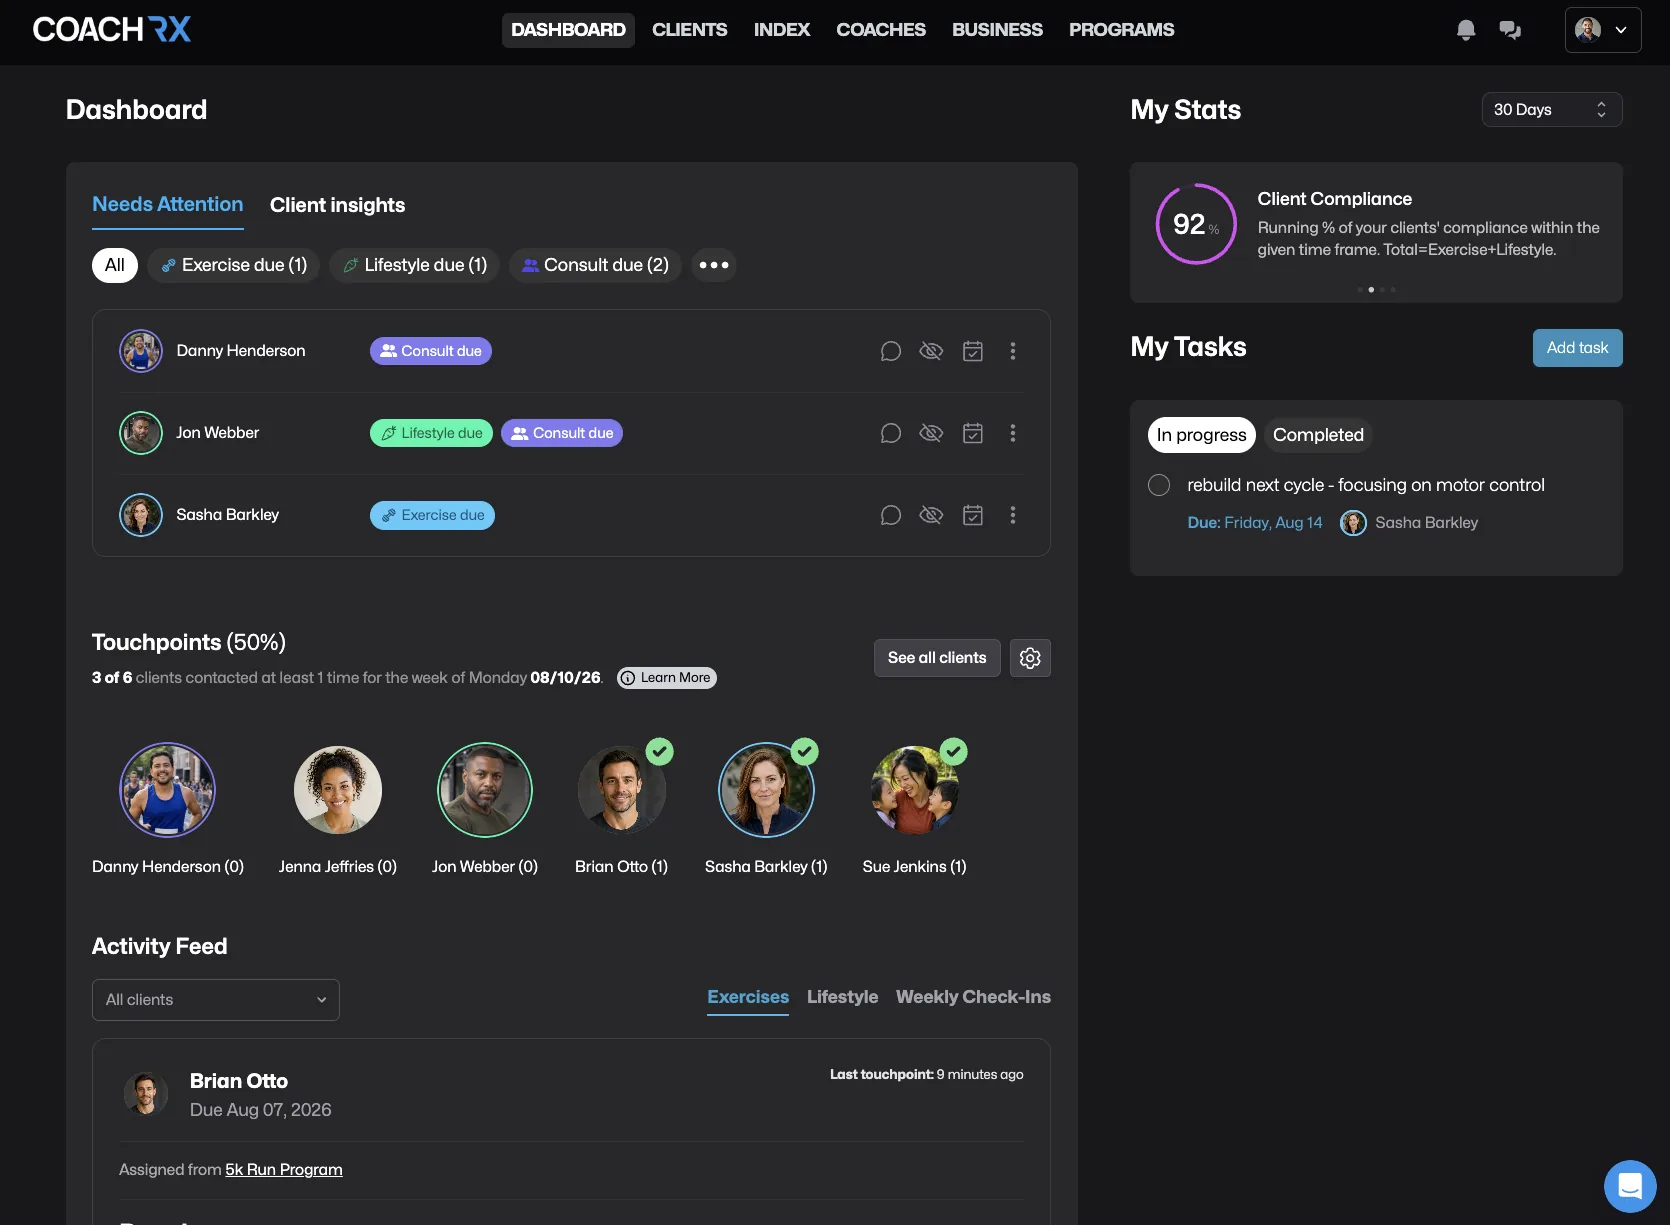Open more options for Danny Henderson
This screenshot has height=1225, width=1670.
coord(1013,351)
